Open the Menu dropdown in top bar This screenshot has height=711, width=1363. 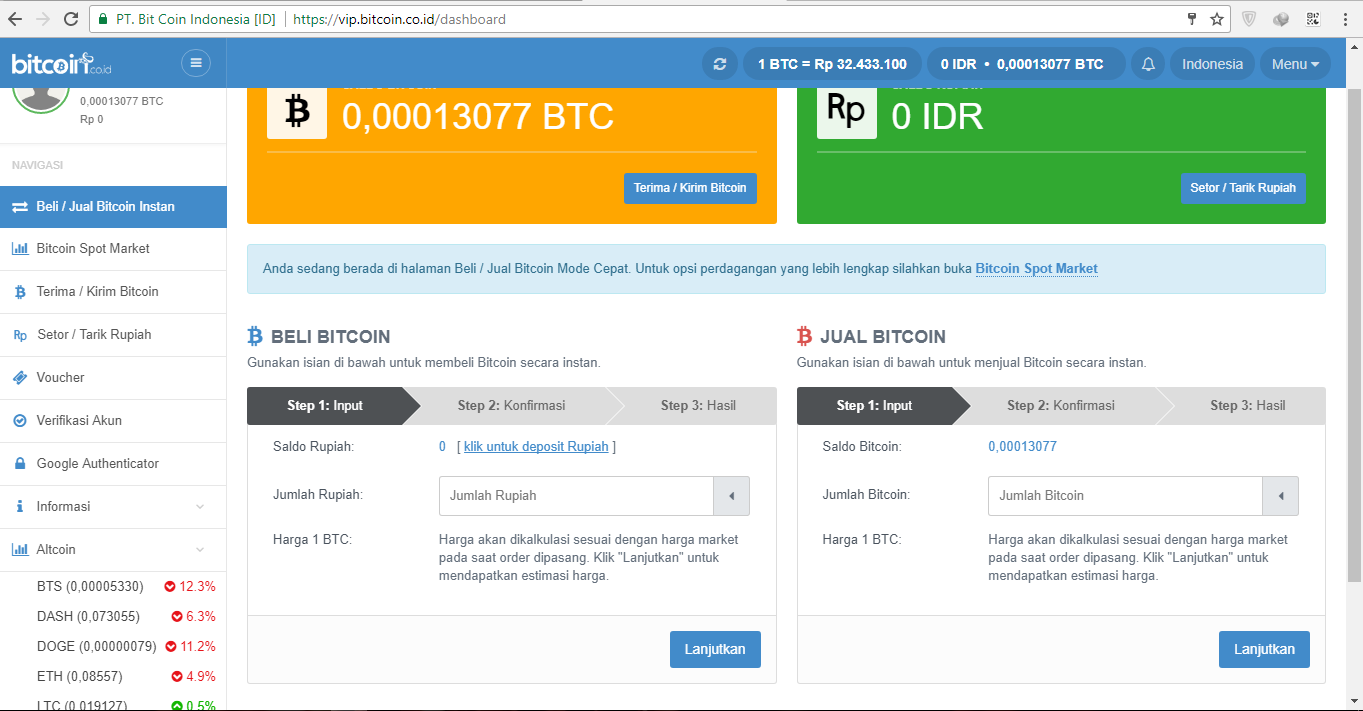tap(1295, 64)
